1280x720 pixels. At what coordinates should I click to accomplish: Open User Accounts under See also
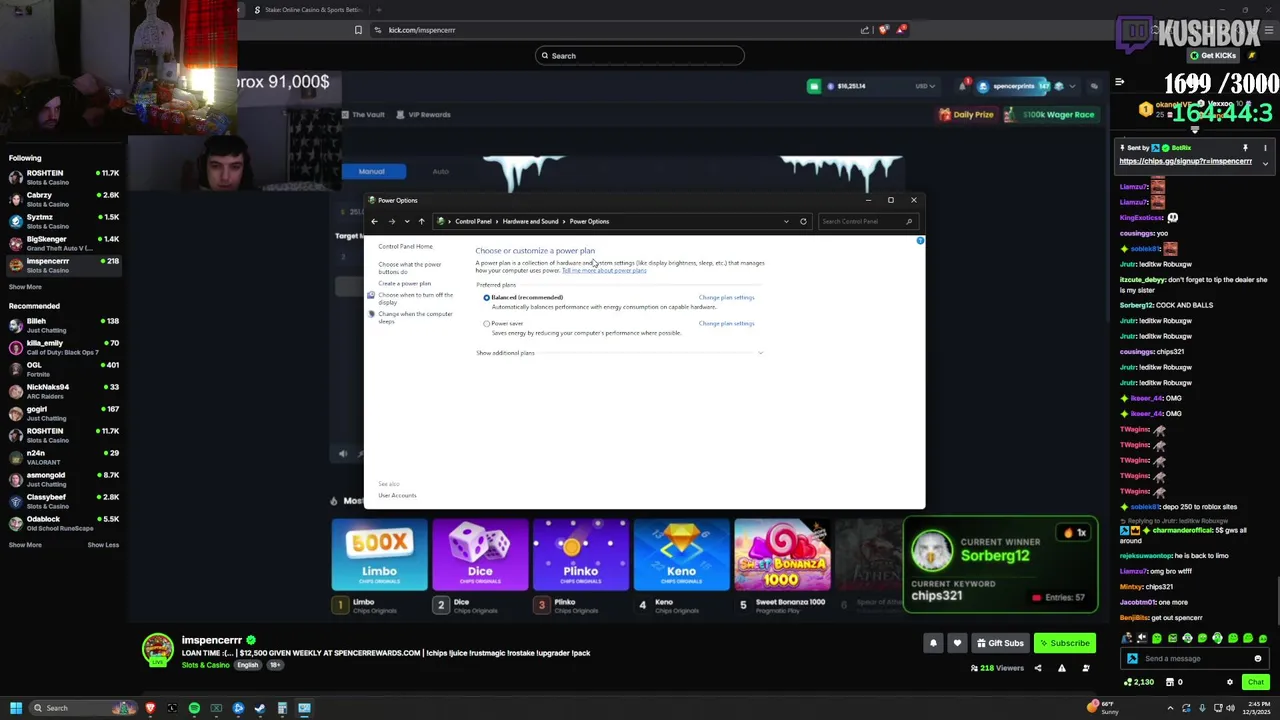(397, 495)
